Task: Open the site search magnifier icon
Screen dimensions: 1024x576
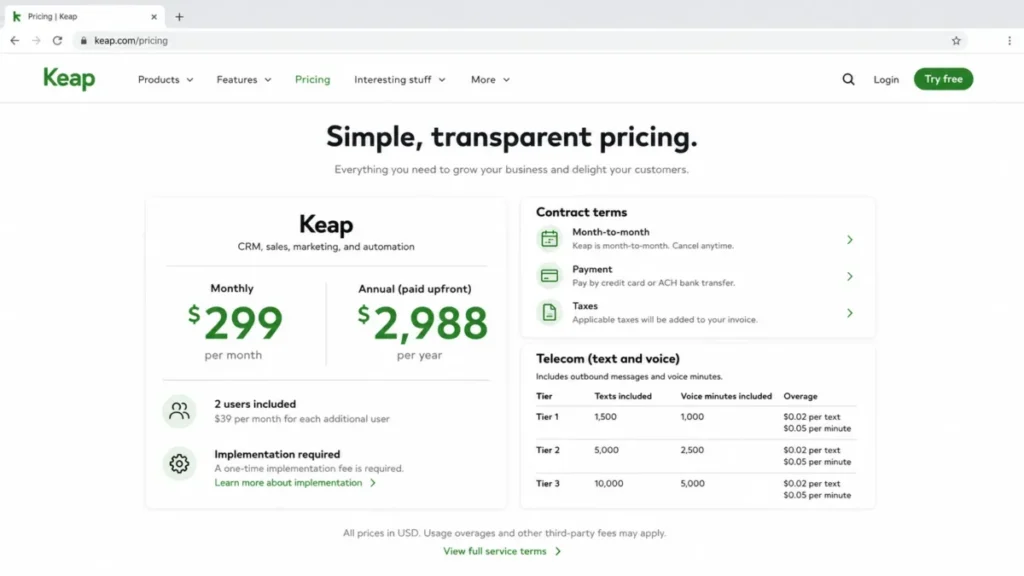Action: coord(848,79)
